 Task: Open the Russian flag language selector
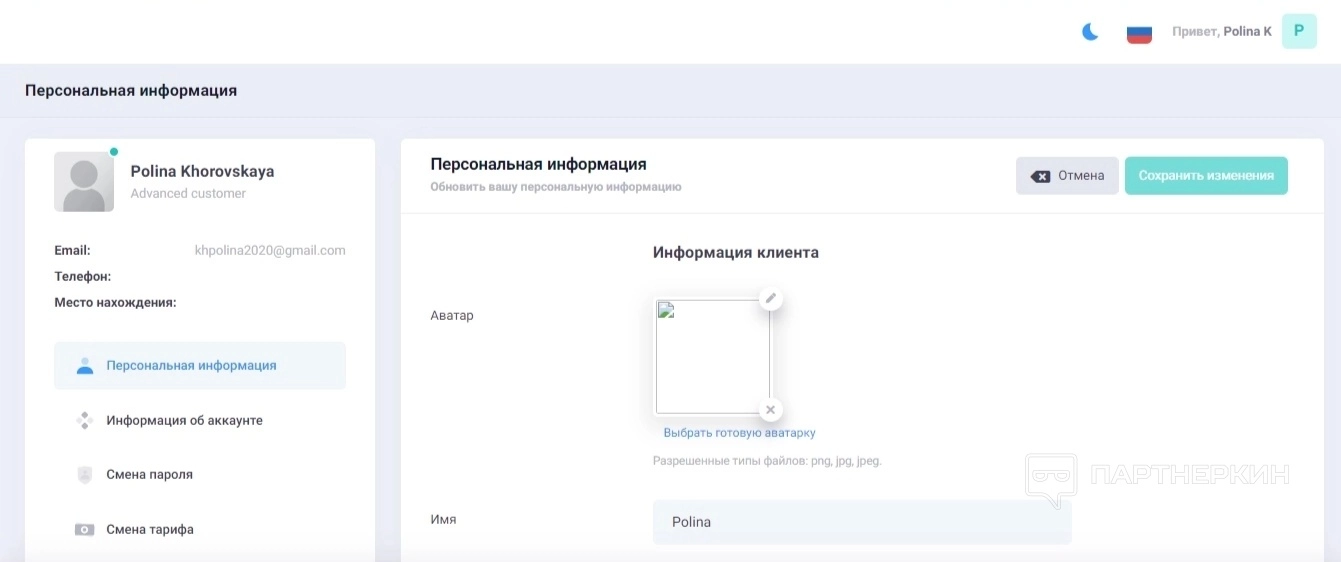coord(1139,33)
